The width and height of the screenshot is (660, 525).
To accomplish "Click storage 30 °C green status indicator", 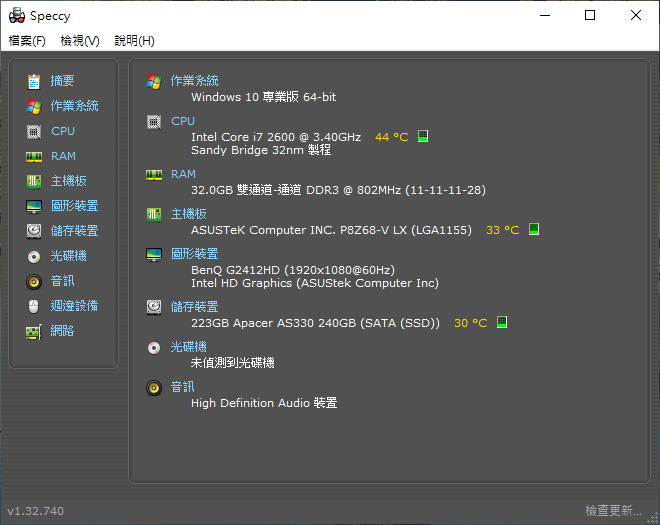I will tap(502, 322).
